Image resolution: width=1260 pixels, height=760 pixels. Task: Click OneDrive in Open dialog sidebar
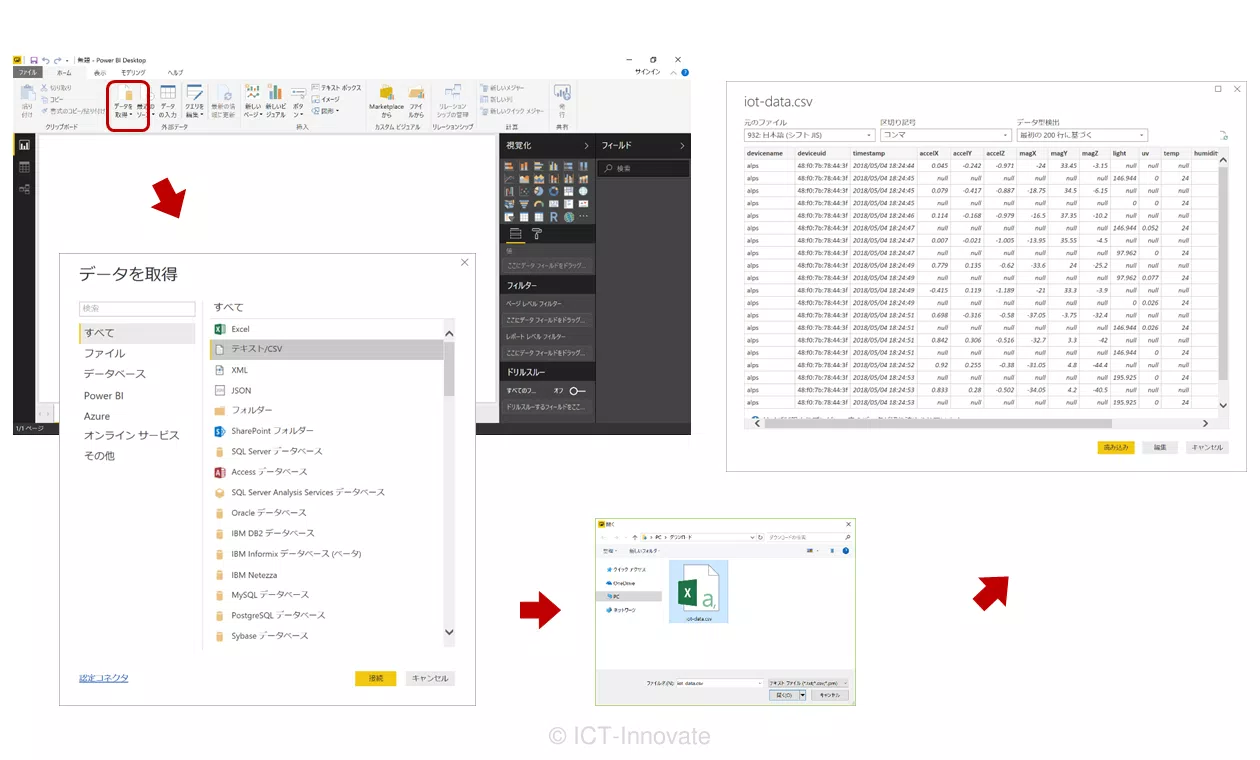[x=619, y=582]
